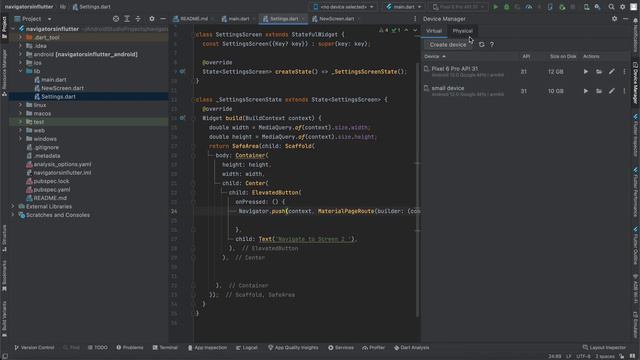
Task: Hide the Device Manager panel with minus icon
Action: 625,19
